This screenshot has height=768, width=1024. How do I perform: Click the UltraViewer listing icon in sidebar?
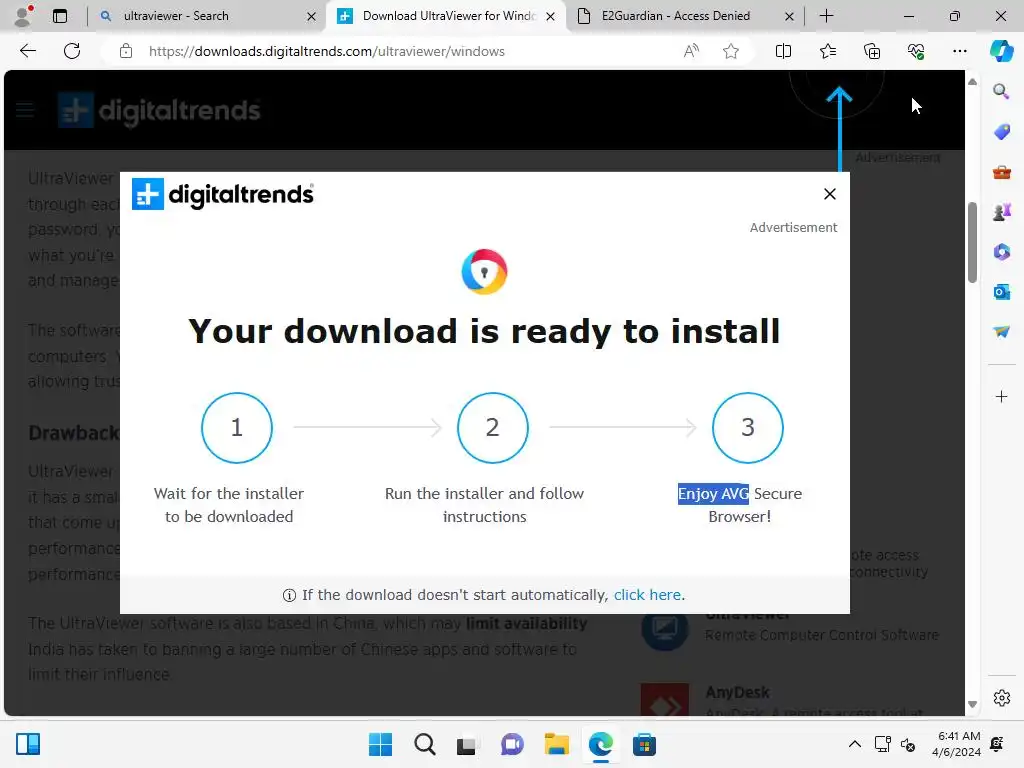pyautogui.click(x=664, y=628)
